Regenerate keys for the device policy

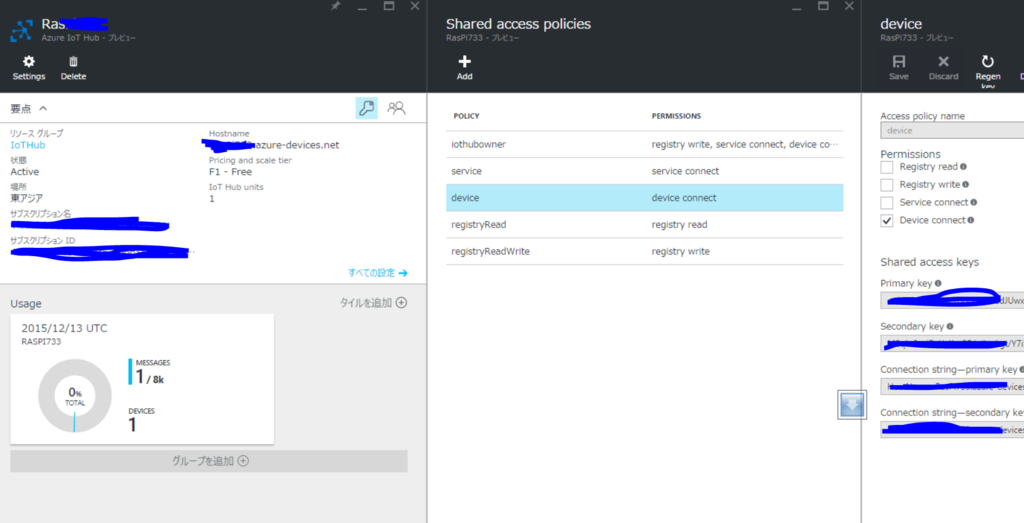pos(988,71)
